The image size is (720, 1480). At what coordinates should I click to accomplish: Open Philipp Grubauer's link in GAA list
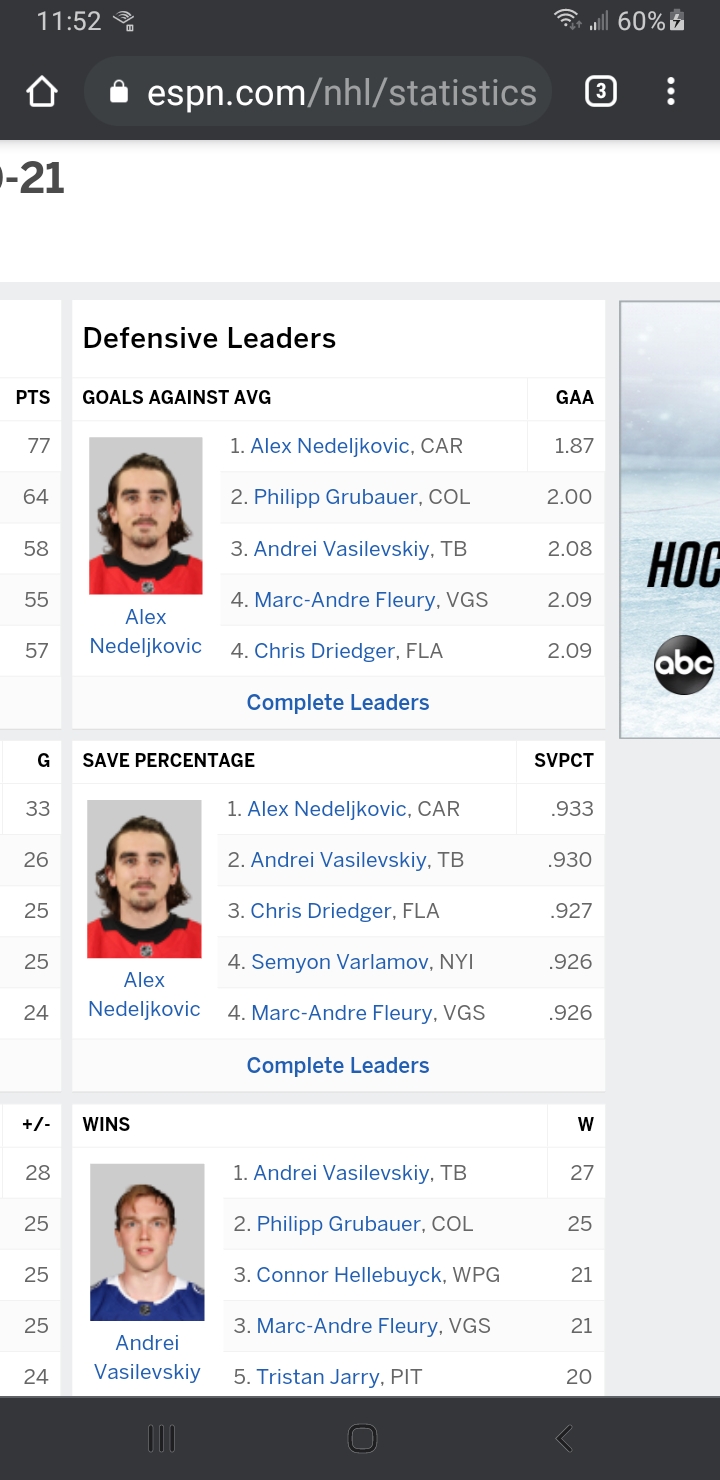(x=335, y=497)
